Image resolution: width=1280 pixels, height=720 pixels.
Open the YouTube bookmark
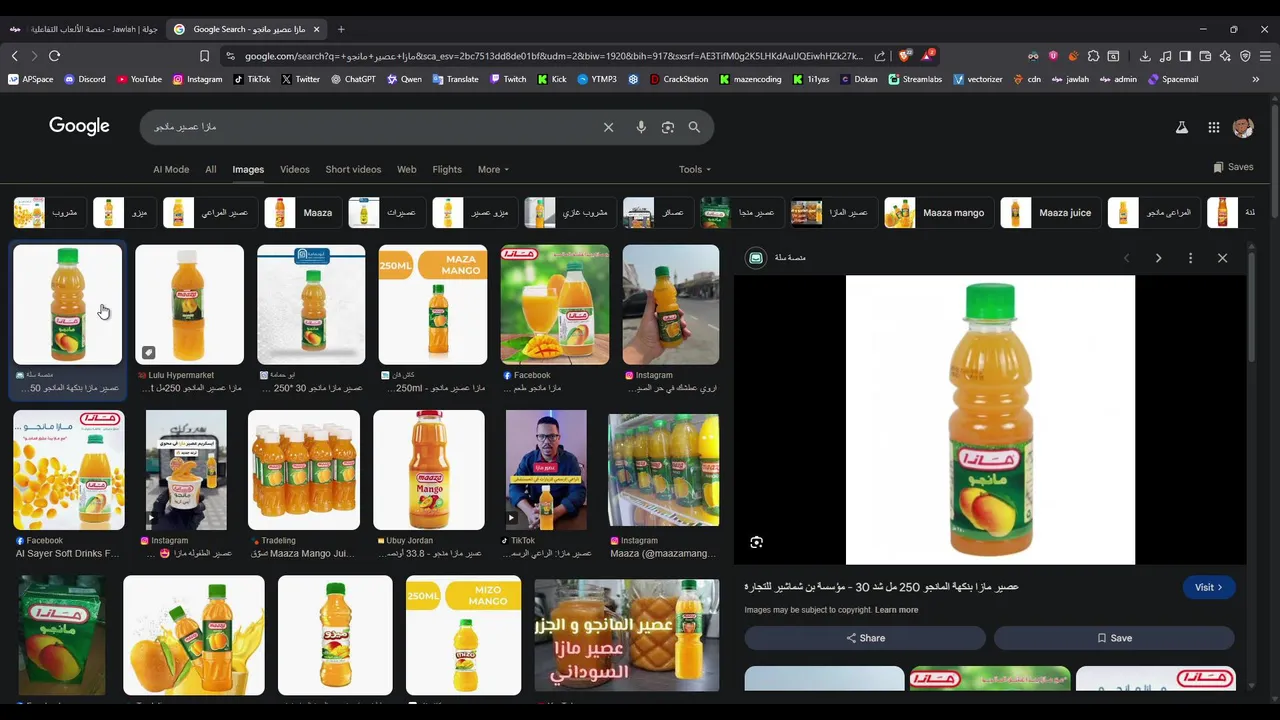tap(139, 79)
